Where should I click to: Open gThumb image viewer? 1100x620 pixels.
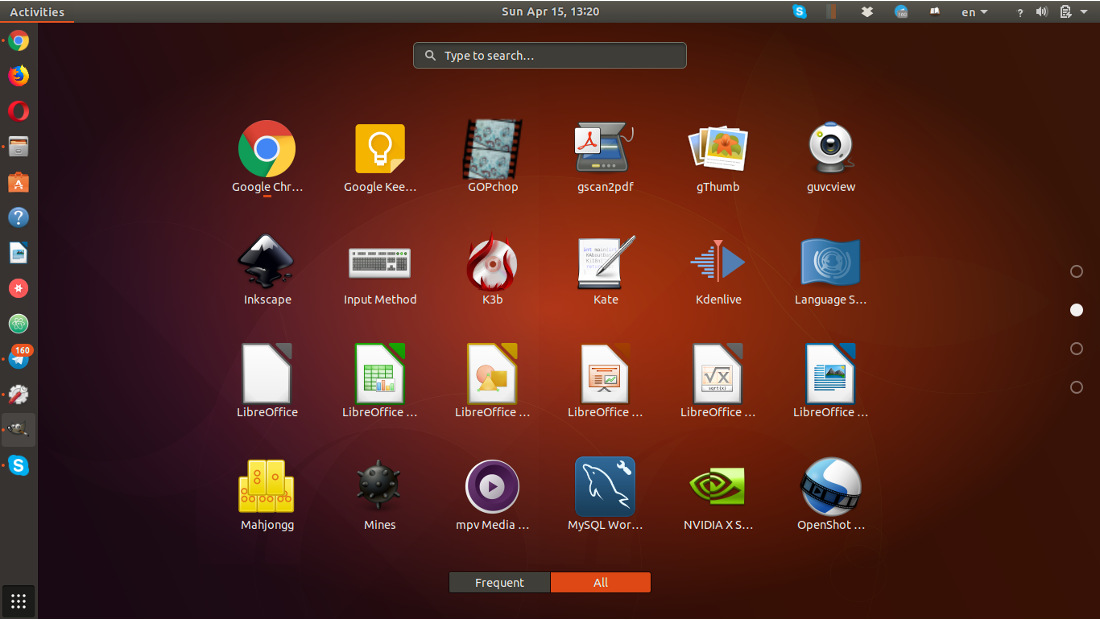(718, 149)
